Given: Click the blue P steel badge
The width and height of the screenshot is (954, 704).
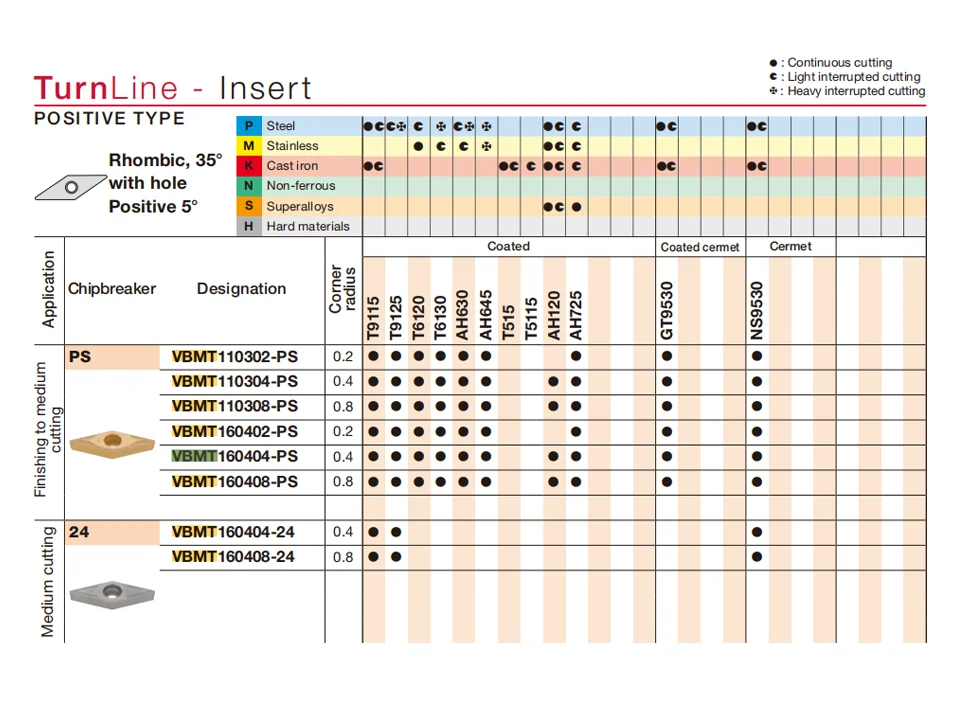Looking at the screenshot, I should pyautogui.click(x=249, y=126).
